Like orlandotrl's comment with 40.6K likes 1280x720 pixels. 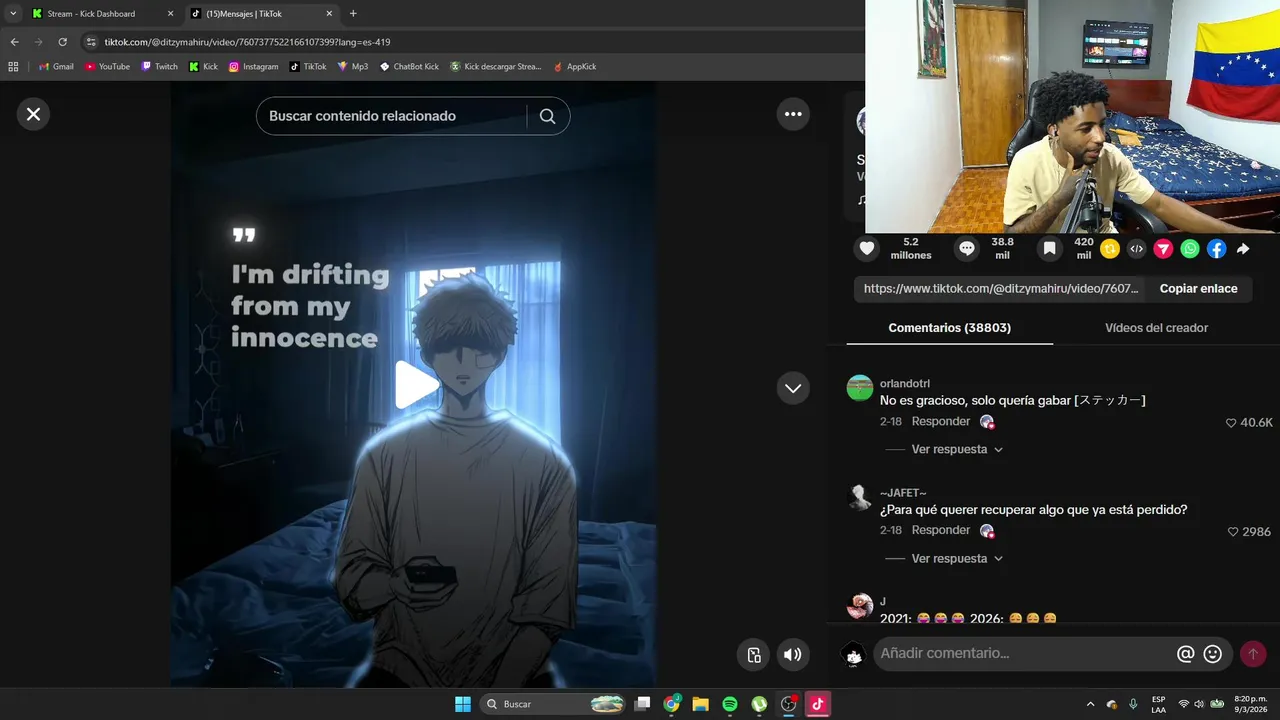click(1231, 423)
